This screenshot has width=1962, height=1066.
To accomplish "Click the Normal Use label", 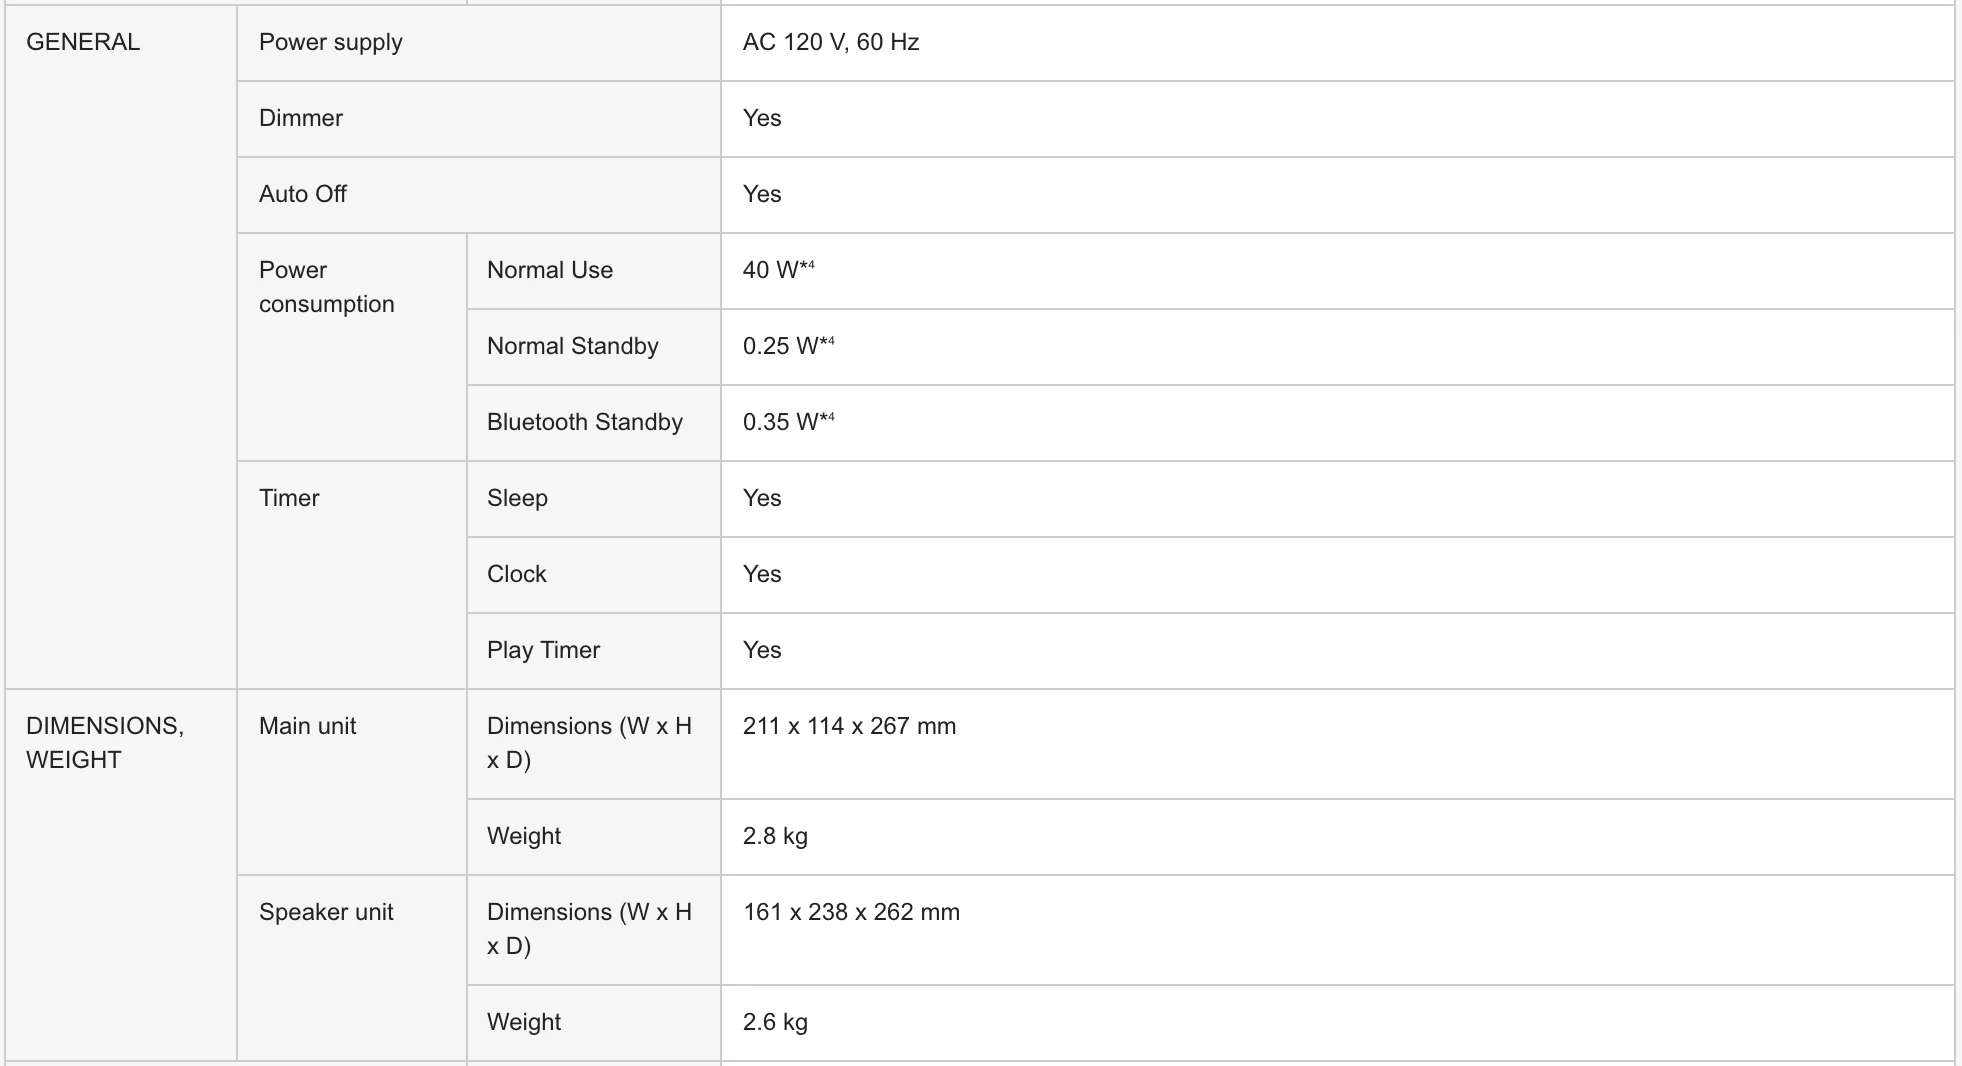I will pos(550,270).
